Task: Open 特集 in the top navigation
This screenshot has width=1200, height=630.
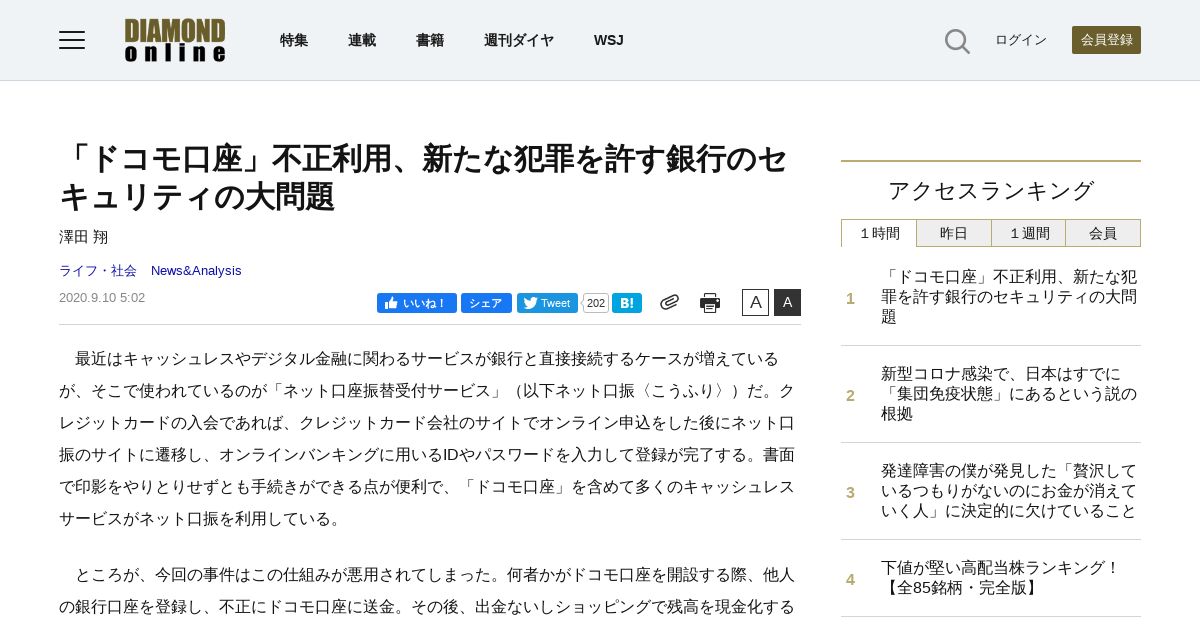Action: pos(294,40)
